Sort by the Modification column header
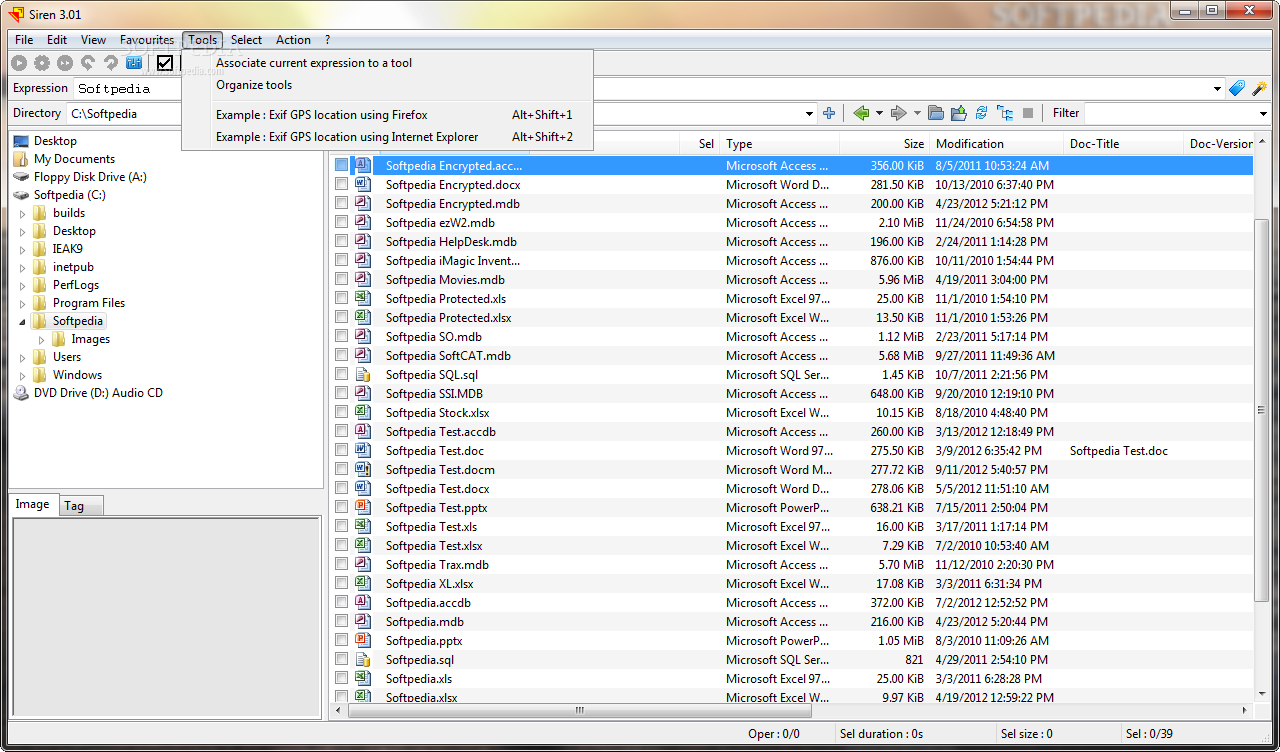 (996, 144)
